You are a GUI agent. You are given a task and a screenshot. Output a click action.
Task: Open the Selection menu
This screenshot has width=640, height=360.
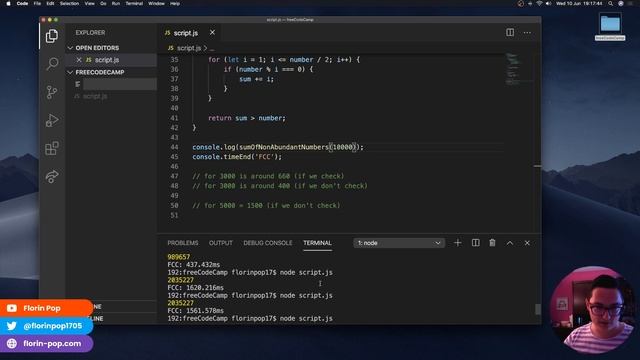tap(69, 3)
